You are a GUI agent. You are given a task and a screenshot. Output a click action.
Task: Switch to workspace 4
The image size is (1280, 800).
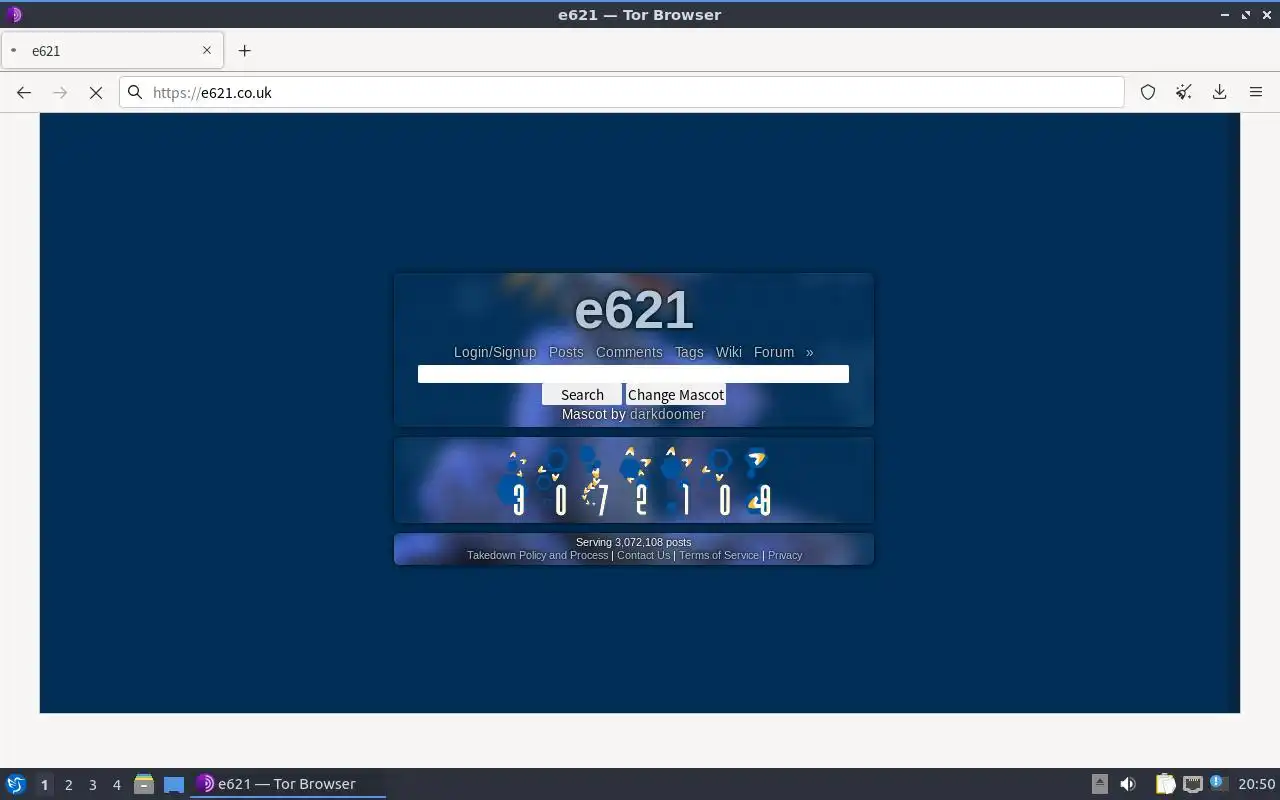tap(116, 784)
